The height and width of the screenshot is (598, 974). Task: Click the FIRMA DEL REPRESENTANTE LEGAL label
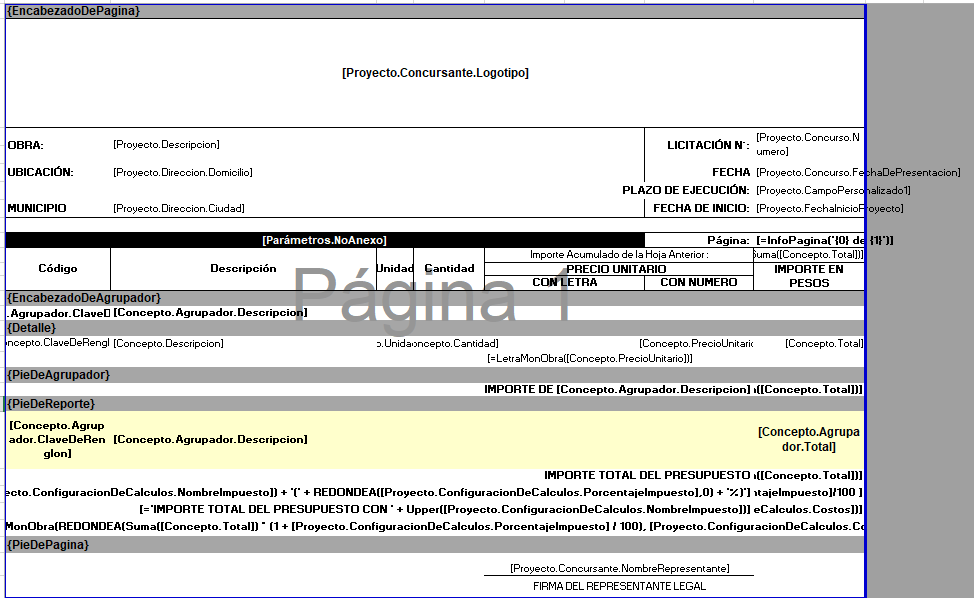tap(619, 586)
